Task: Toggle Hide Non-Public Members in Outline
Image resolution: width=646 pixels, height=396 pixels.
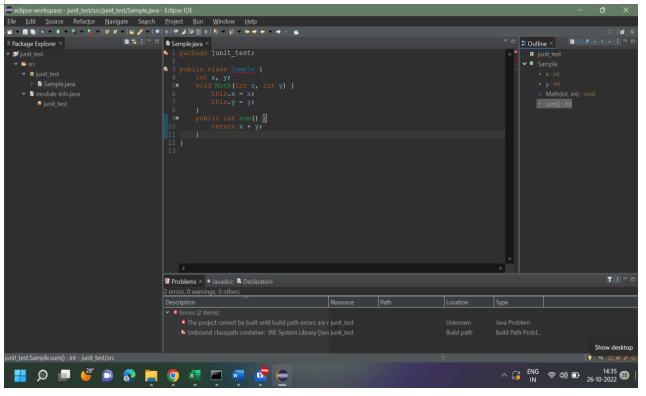Action: 602,41
